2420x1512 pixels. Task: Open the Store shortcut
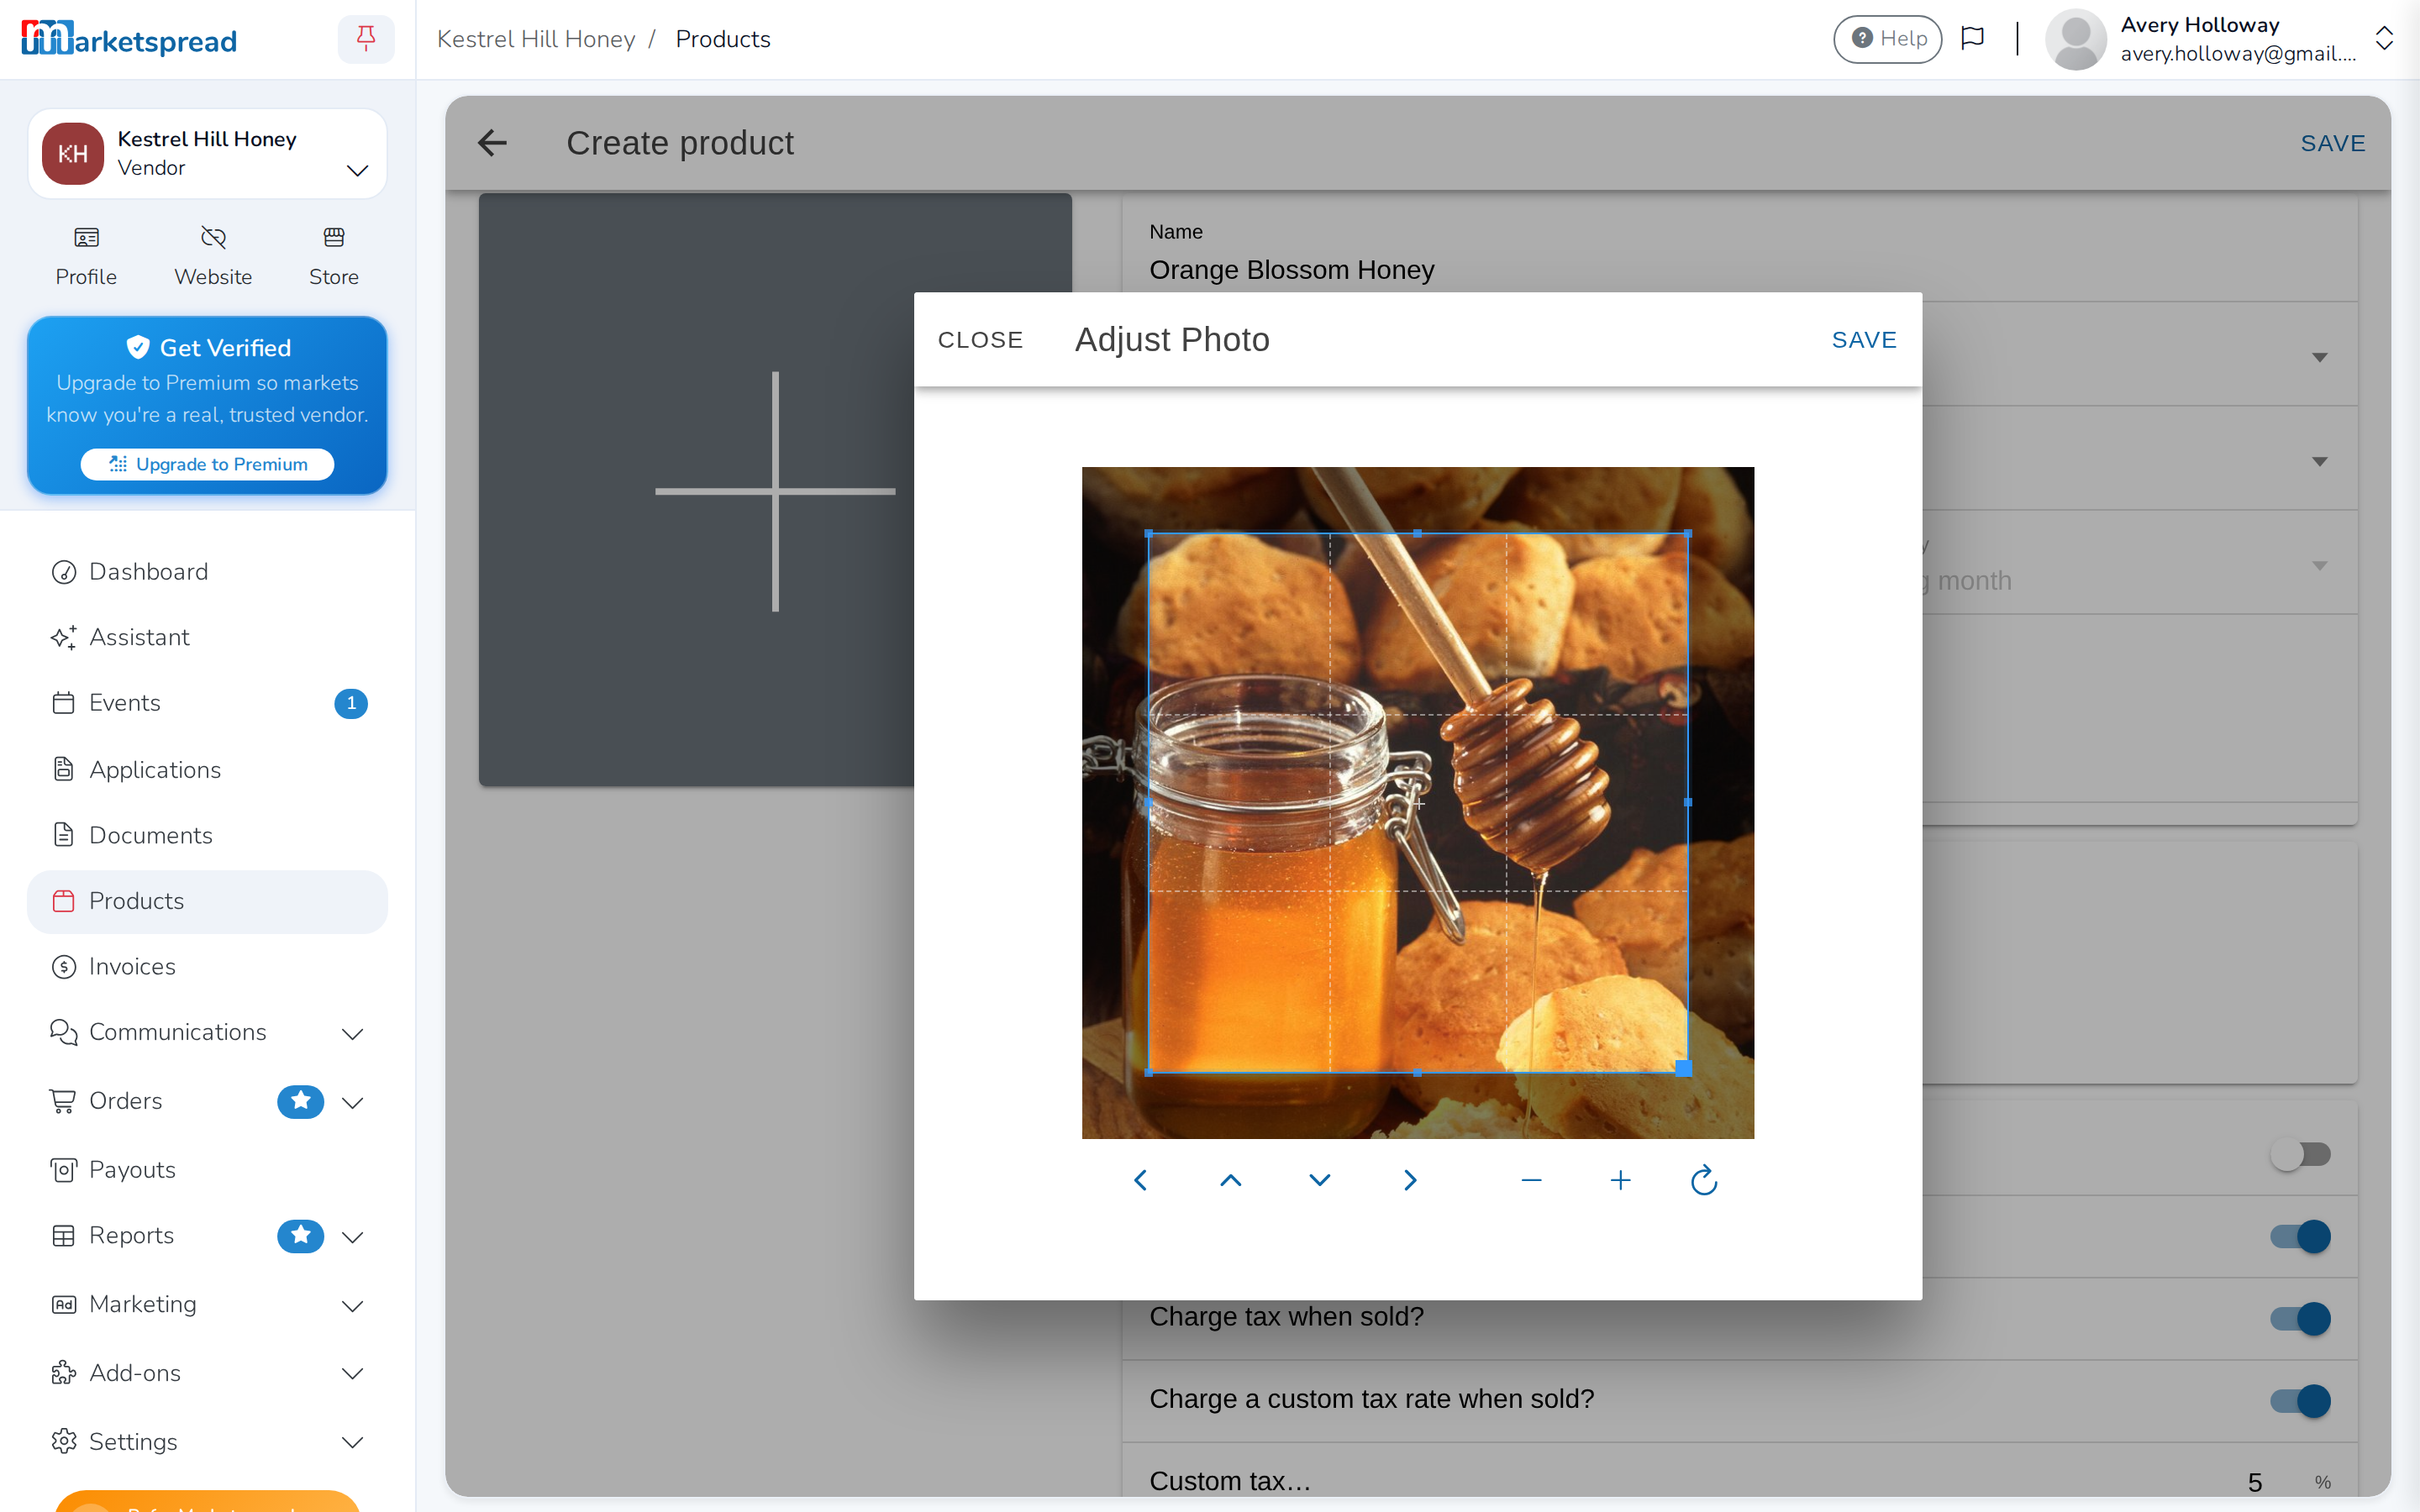334,256
